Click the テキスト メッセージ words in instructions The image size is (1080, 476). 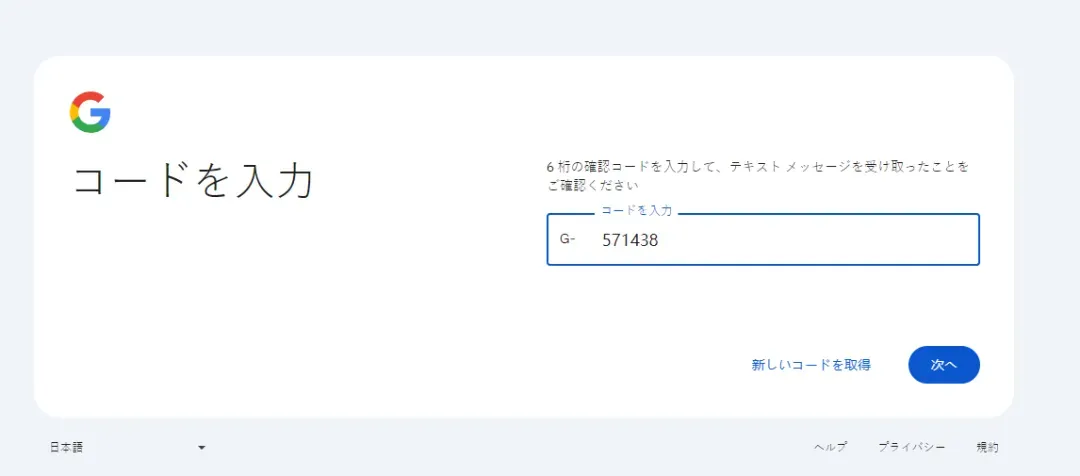coord(784,167)
